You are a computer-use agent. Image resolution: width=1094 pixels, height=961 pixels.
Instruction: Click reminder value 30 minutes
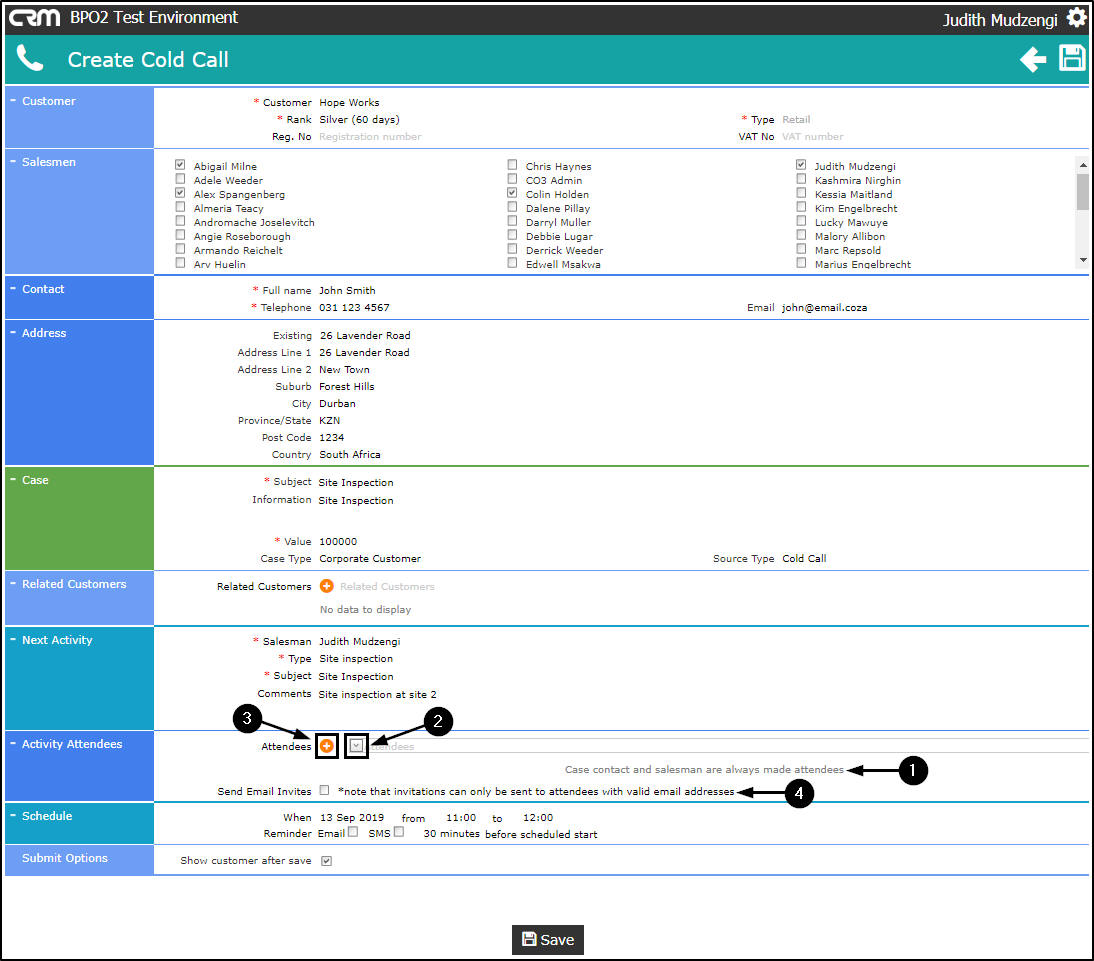pos(451,833)
